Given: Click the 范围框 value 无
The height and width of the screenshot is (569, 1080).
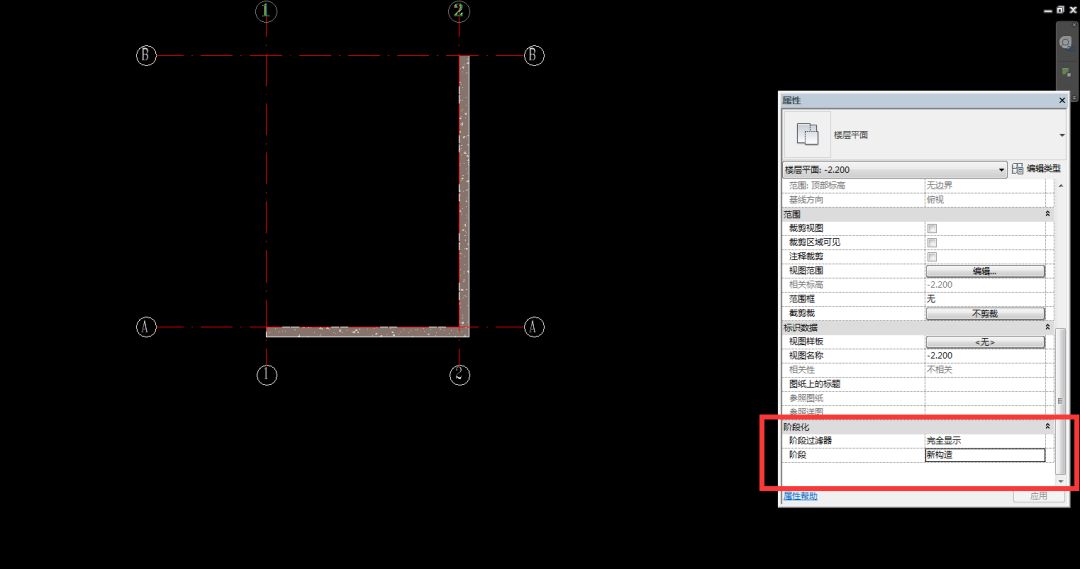Looking at the screenshot, I should 985,299.
